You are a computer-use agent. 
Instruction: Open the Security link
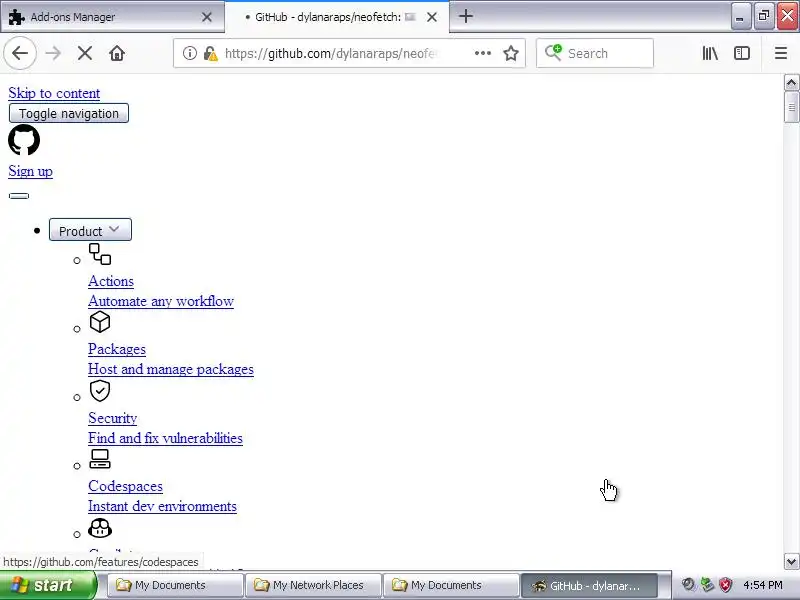tap(113, 418)
